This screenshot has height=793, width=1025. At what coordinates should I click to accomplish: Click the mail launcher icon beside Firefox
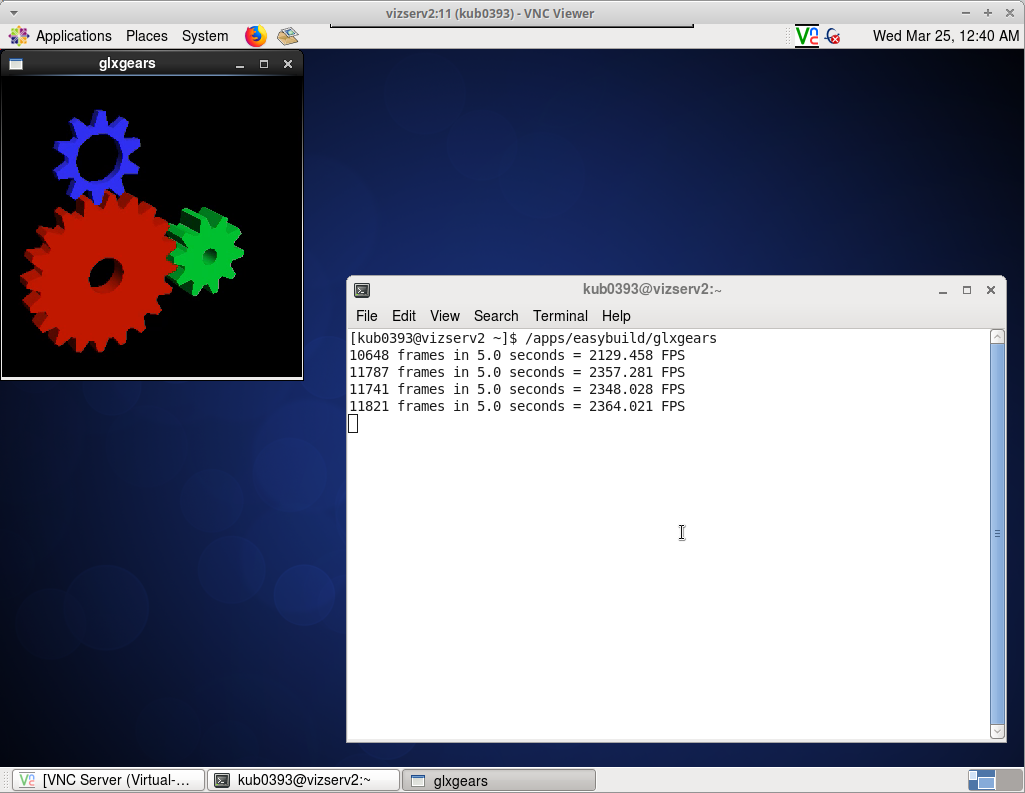(x=288, y=36)
